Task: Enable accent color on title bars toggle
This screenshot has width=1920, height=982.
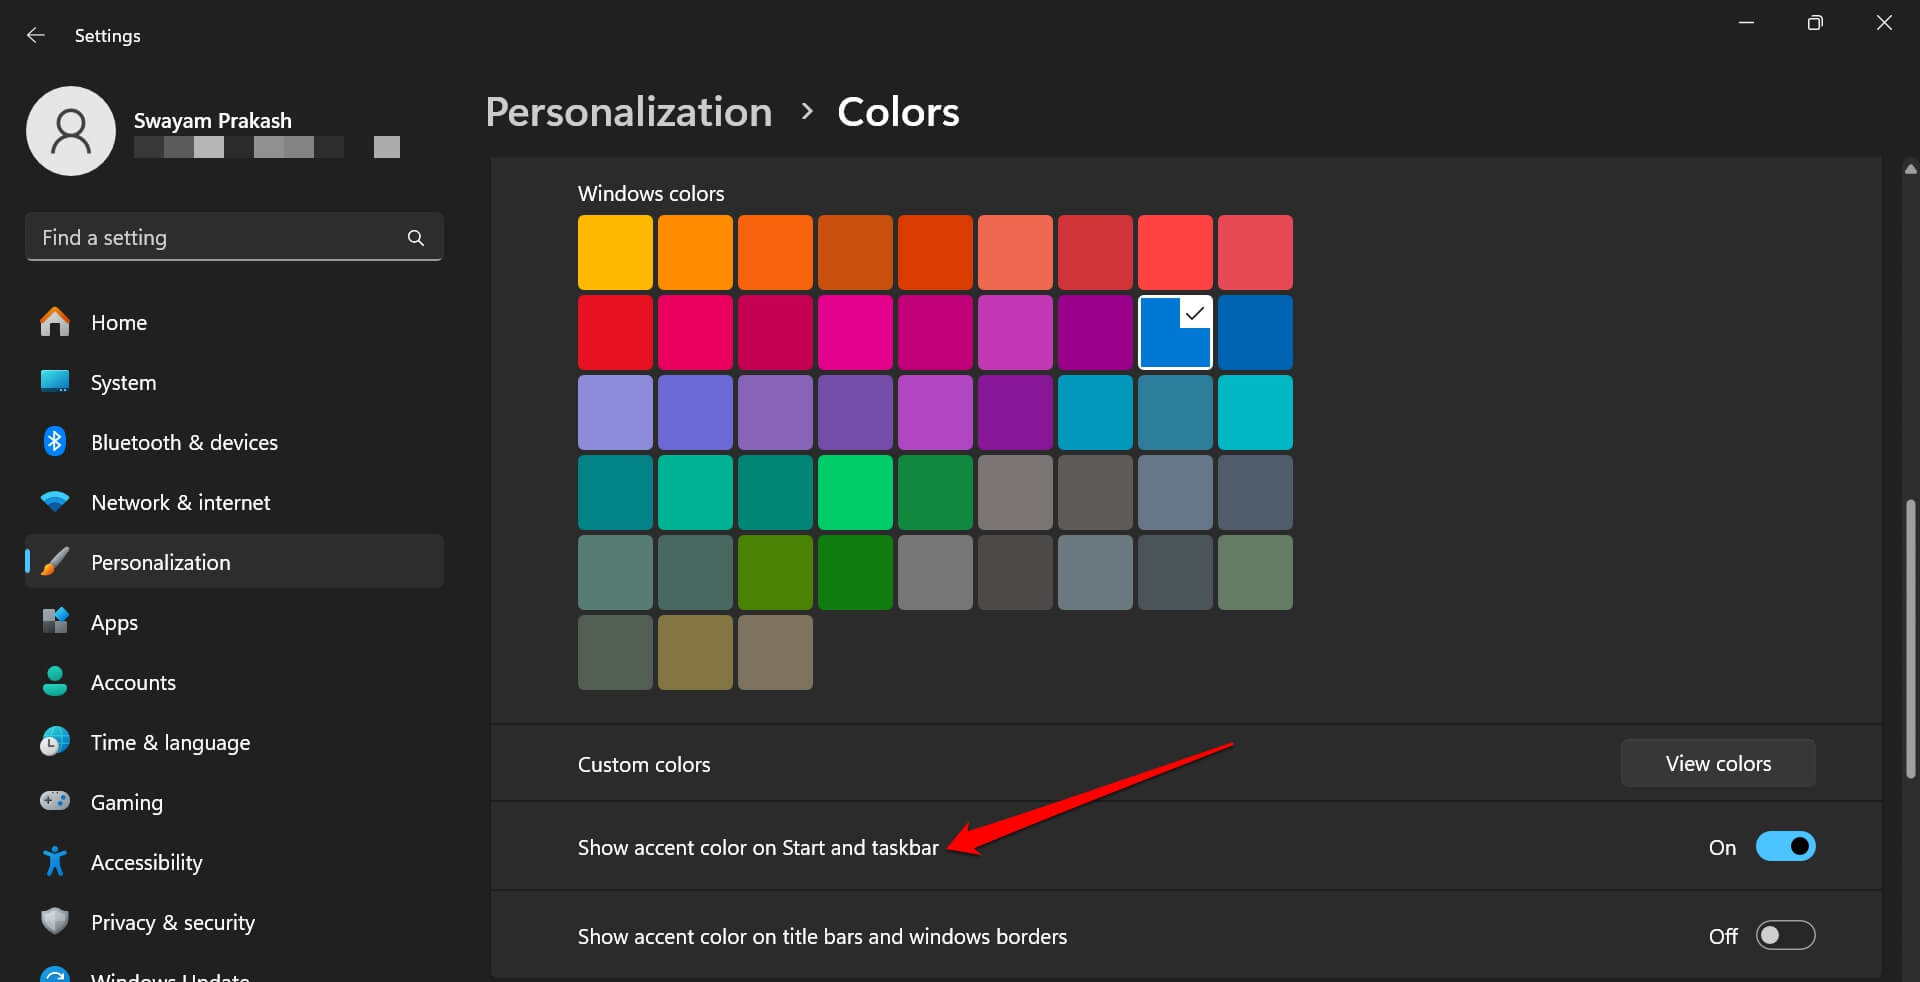Action: 1785,936
